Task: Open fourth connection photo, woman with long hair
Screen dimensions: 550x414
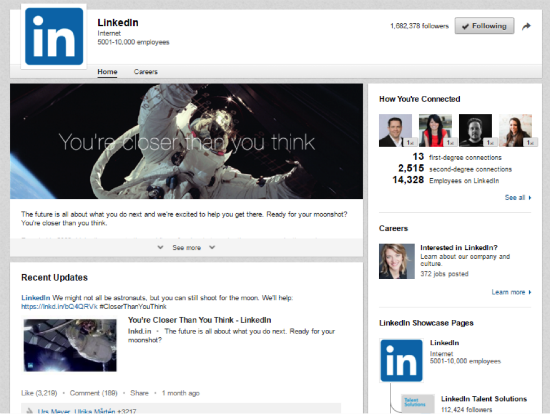Action: click(x=515, y=130)
